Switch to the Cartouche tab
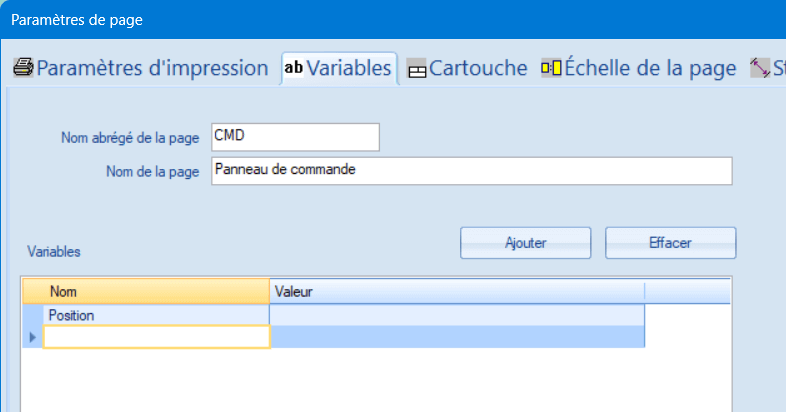Screen dimensions: 786x412 click(x=478, y=68)
